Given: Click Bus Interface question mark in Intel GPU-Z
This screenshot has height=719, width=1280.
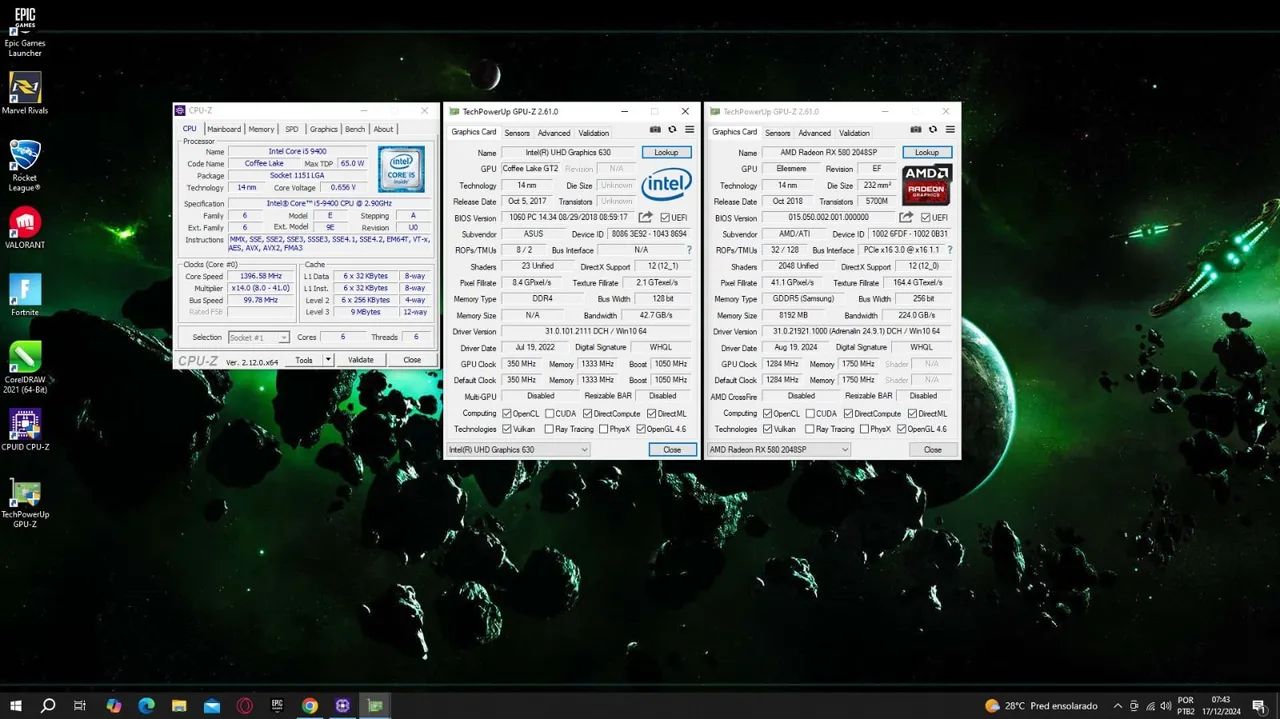Looking at the screenshot, I should [x=688, y=250].
